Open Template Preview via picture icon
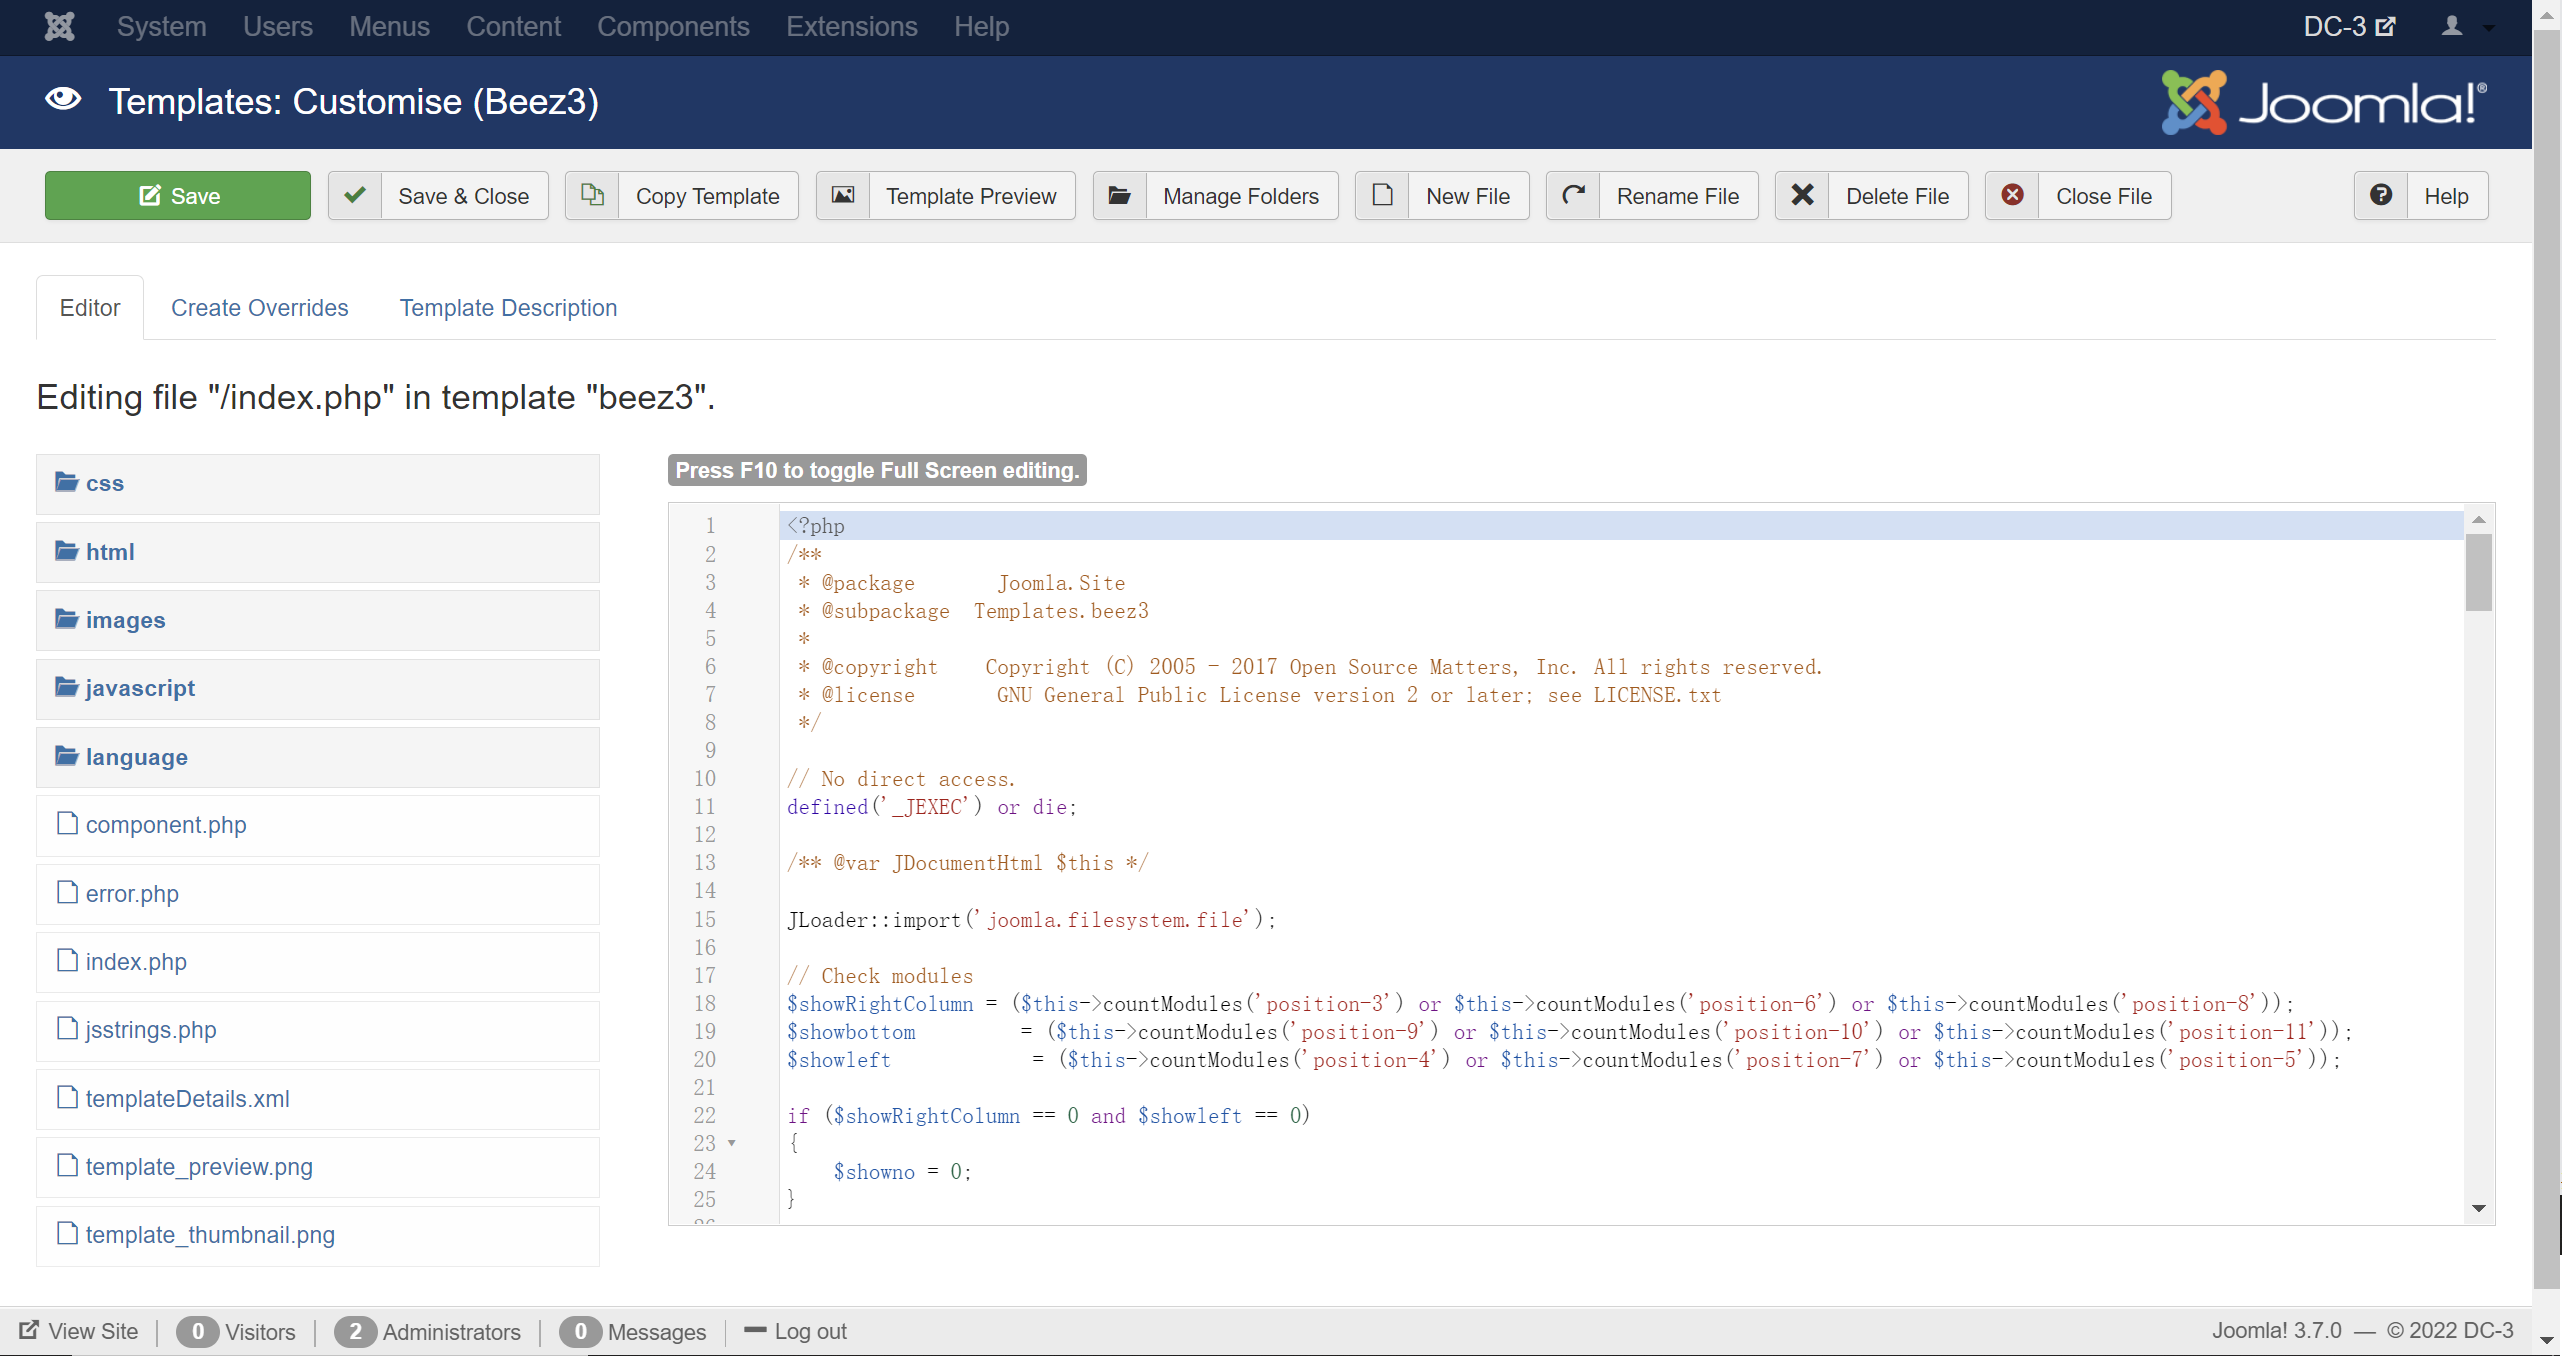 point(843,196)
